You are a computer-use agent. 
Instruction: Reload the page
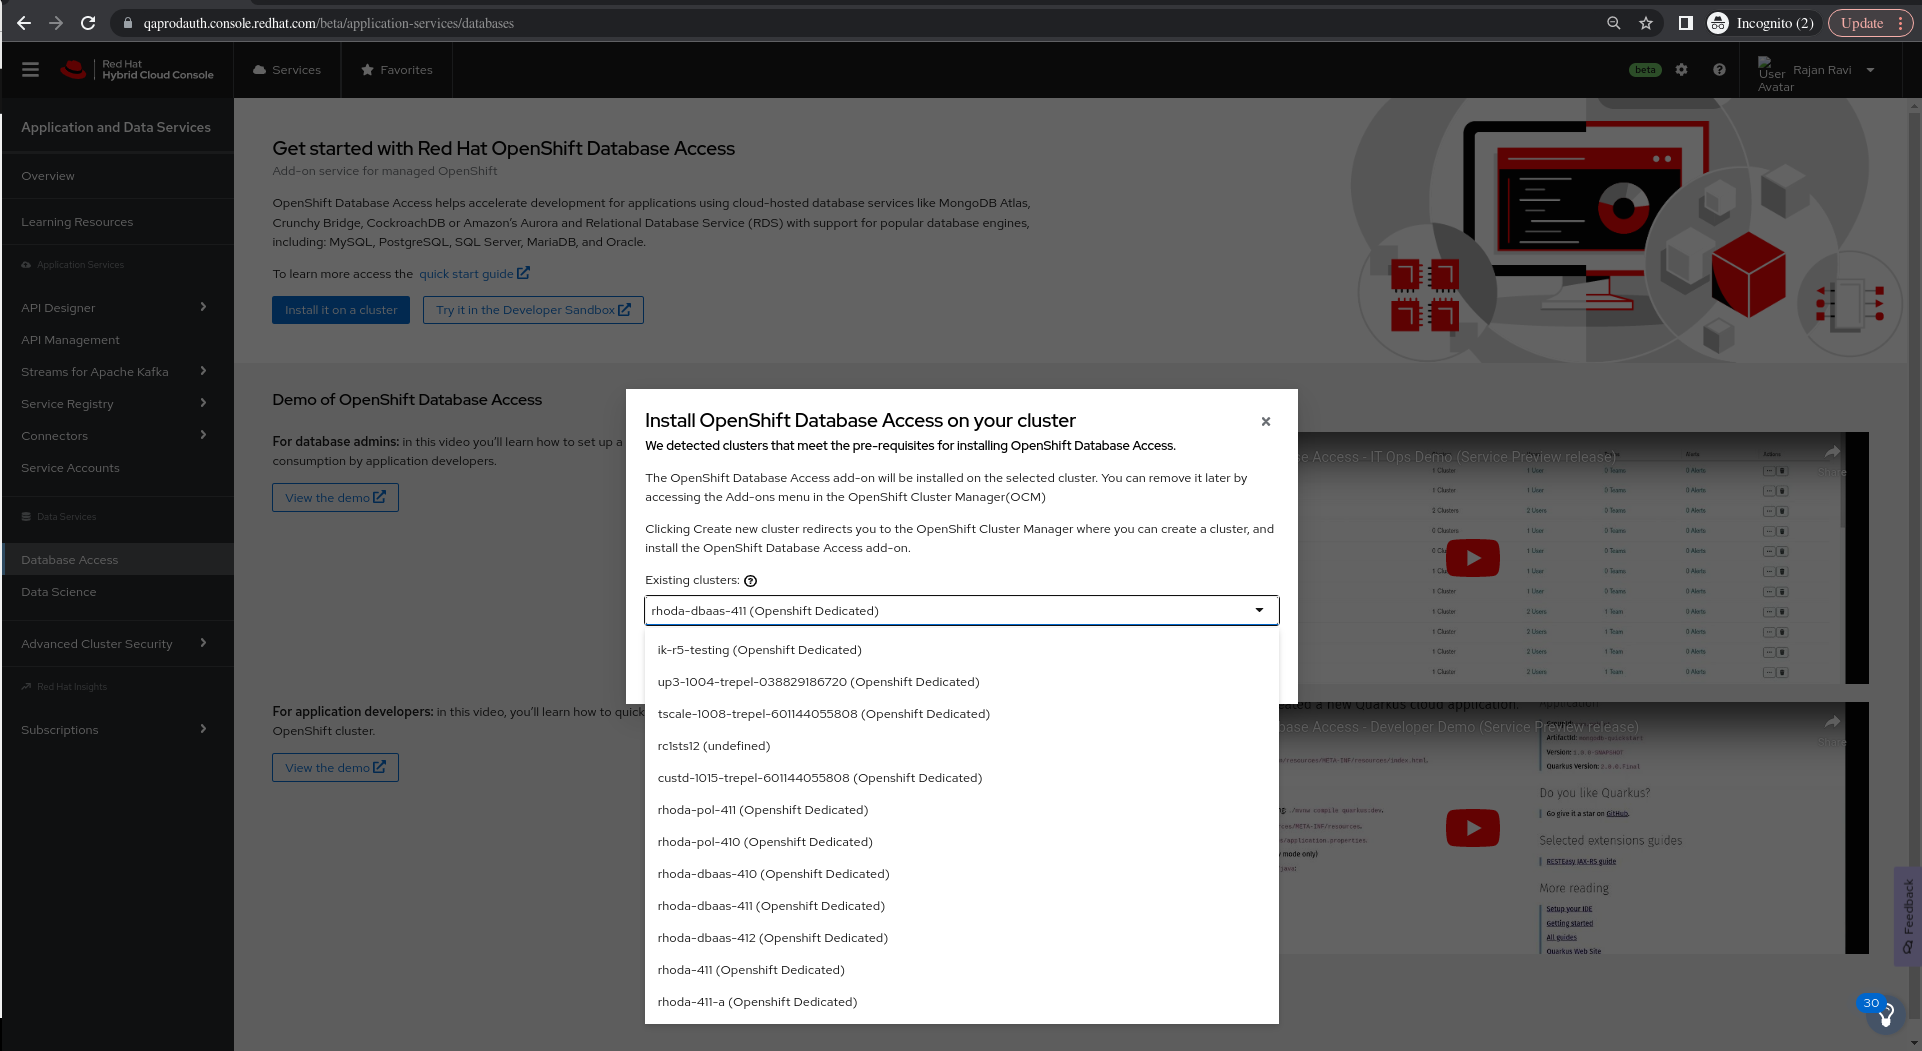(x=88, y=23)
